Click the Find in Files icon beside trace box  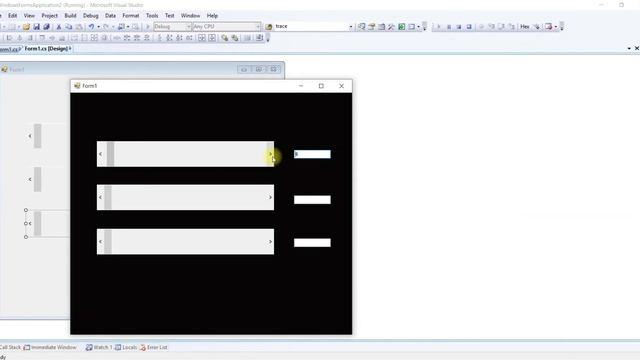click(269, 27)
